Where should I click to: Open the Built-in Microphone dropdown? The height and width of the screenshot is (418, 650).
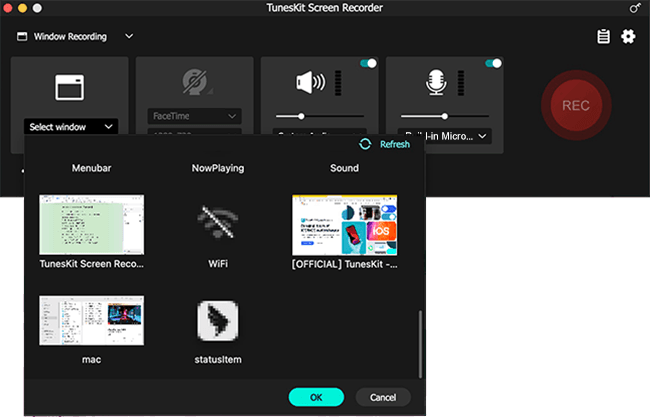pos(445,136)
